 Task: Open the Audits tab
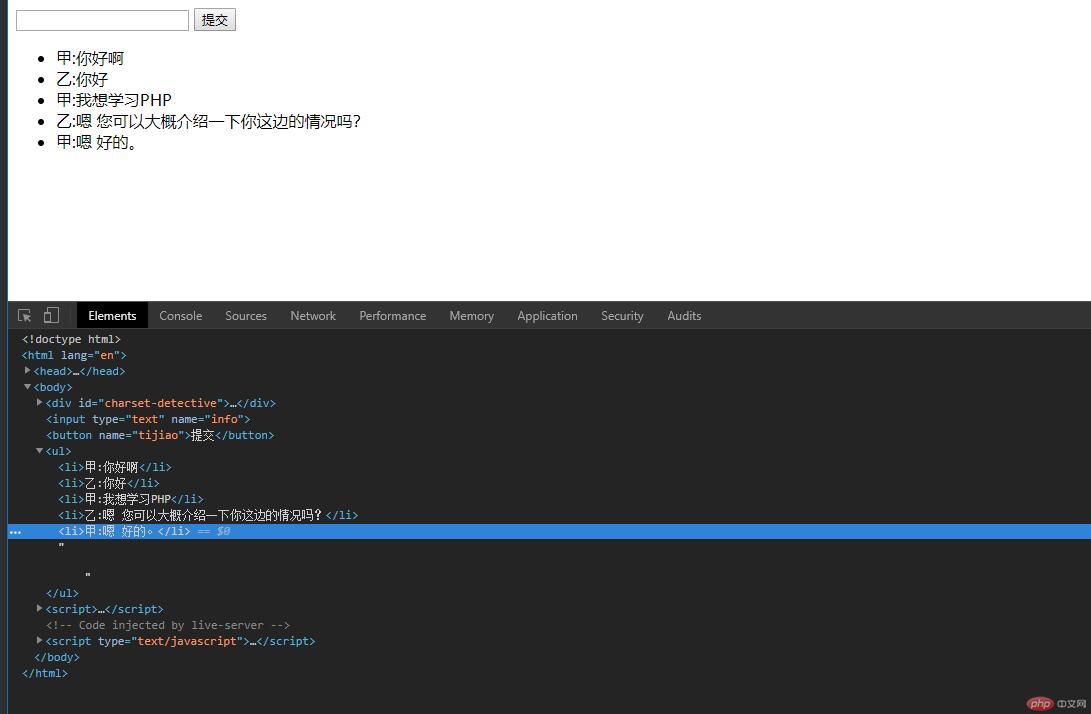click(x=684, y=315)
